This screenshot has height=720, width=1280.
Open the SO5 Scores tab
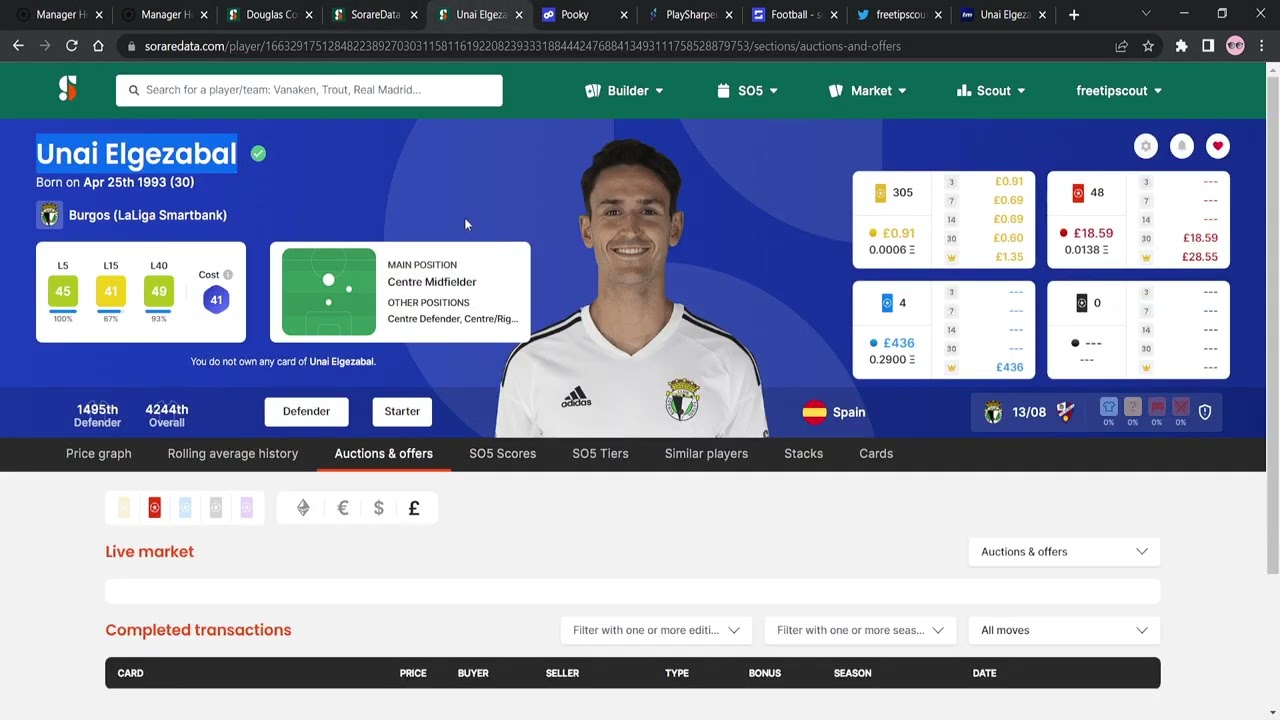[x=503, y=454]
